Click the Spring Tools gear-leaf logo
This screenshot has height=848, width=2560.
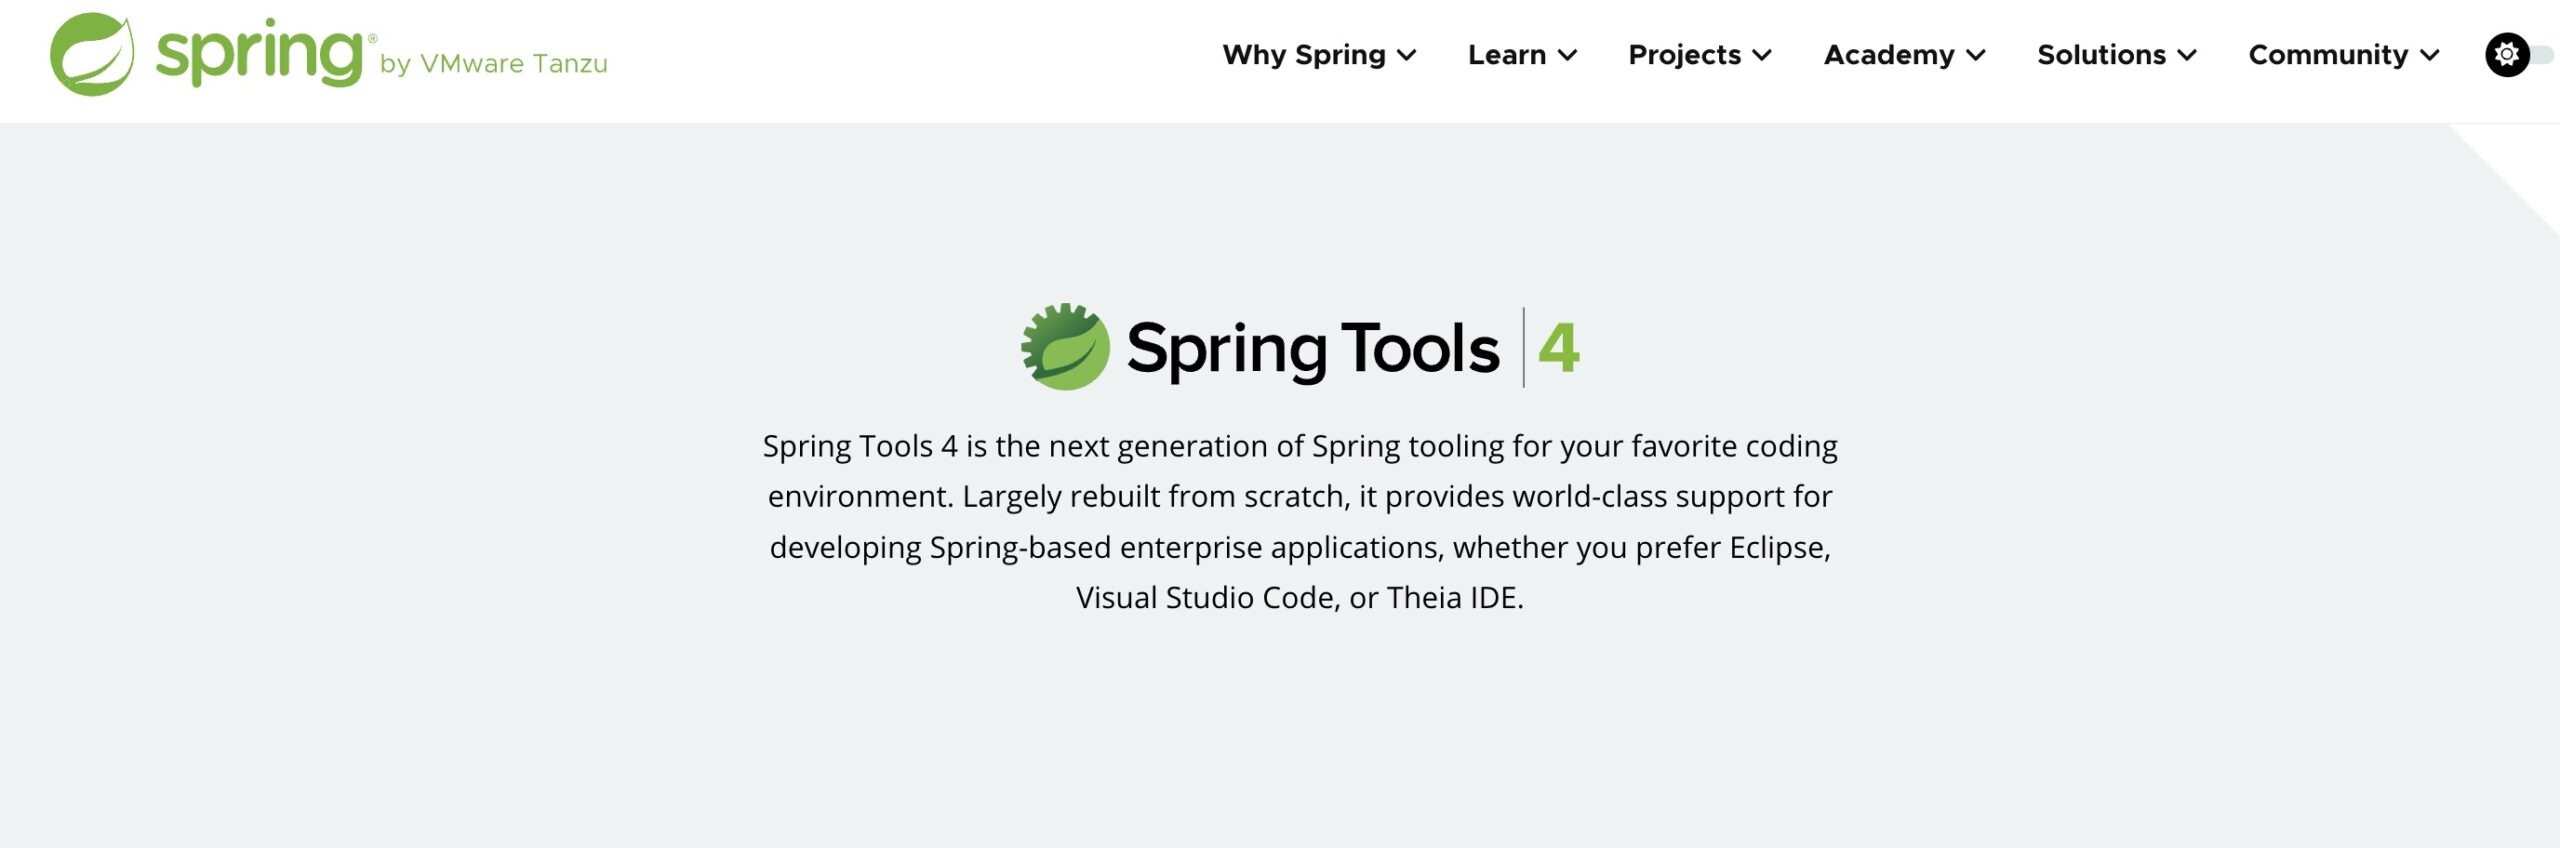pos(1065,347)
